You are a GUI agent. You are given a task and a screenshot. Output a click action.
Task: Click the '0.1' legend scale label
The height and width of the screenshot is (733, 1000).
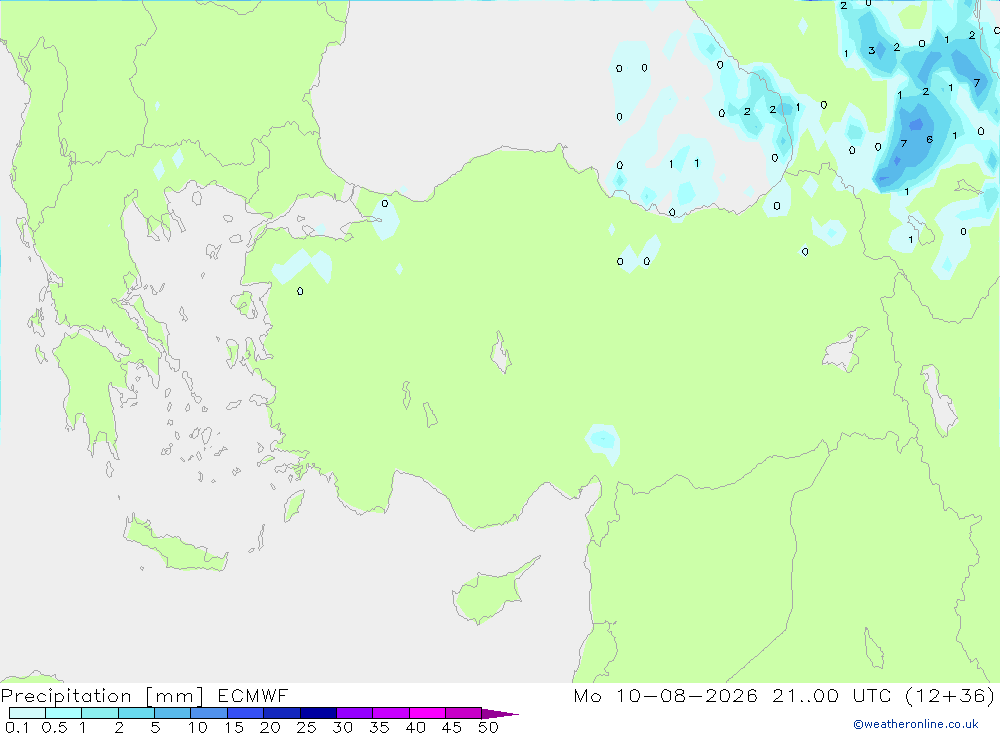(16, 727)
